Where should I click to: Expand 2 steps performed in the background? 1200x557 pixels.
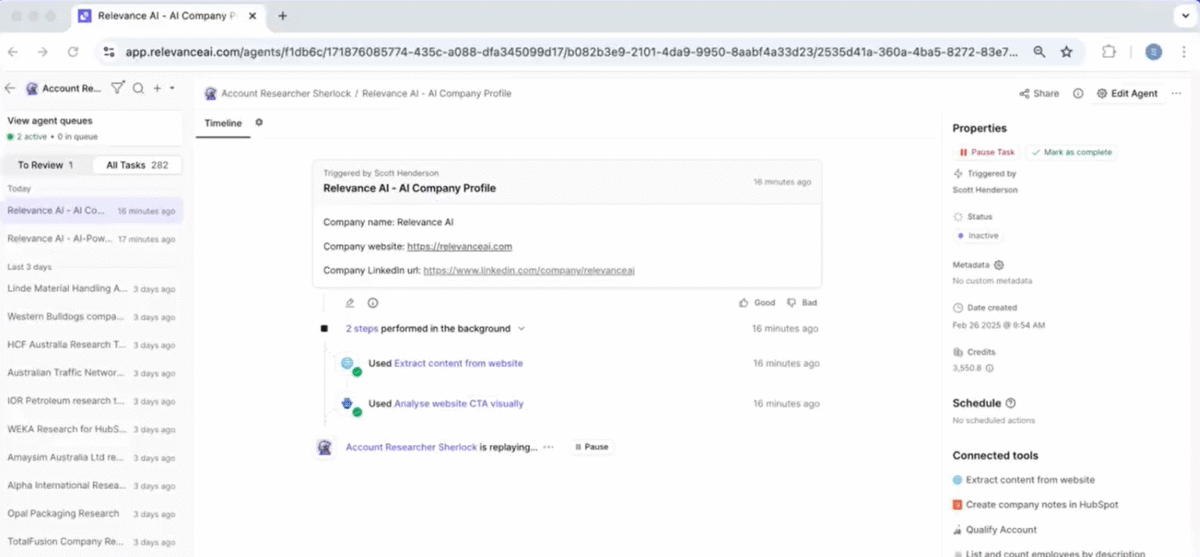521,328
